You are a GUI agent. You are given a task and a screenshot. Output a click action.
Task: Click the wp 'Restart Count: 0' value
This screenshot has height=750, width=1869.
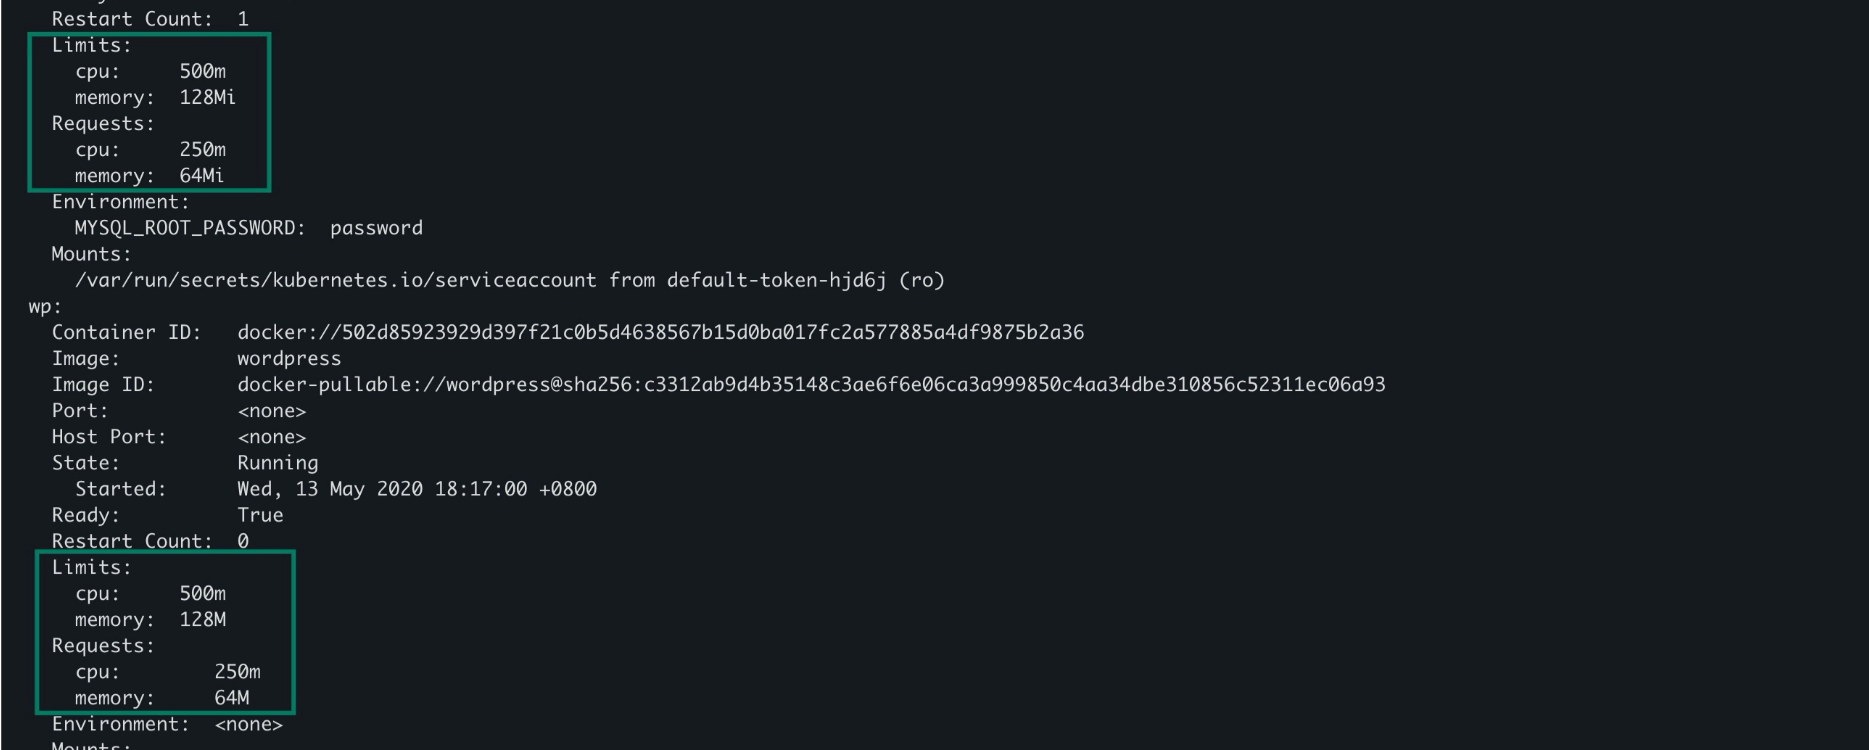pos(243,541)
